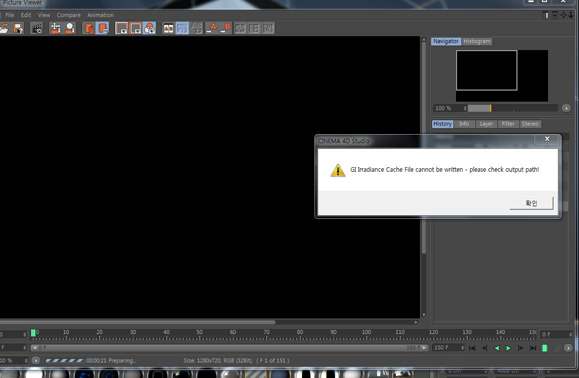Step to the next frame
This screenshot has height=378, width=579.
pyautogui.click(x=520, y=348)
